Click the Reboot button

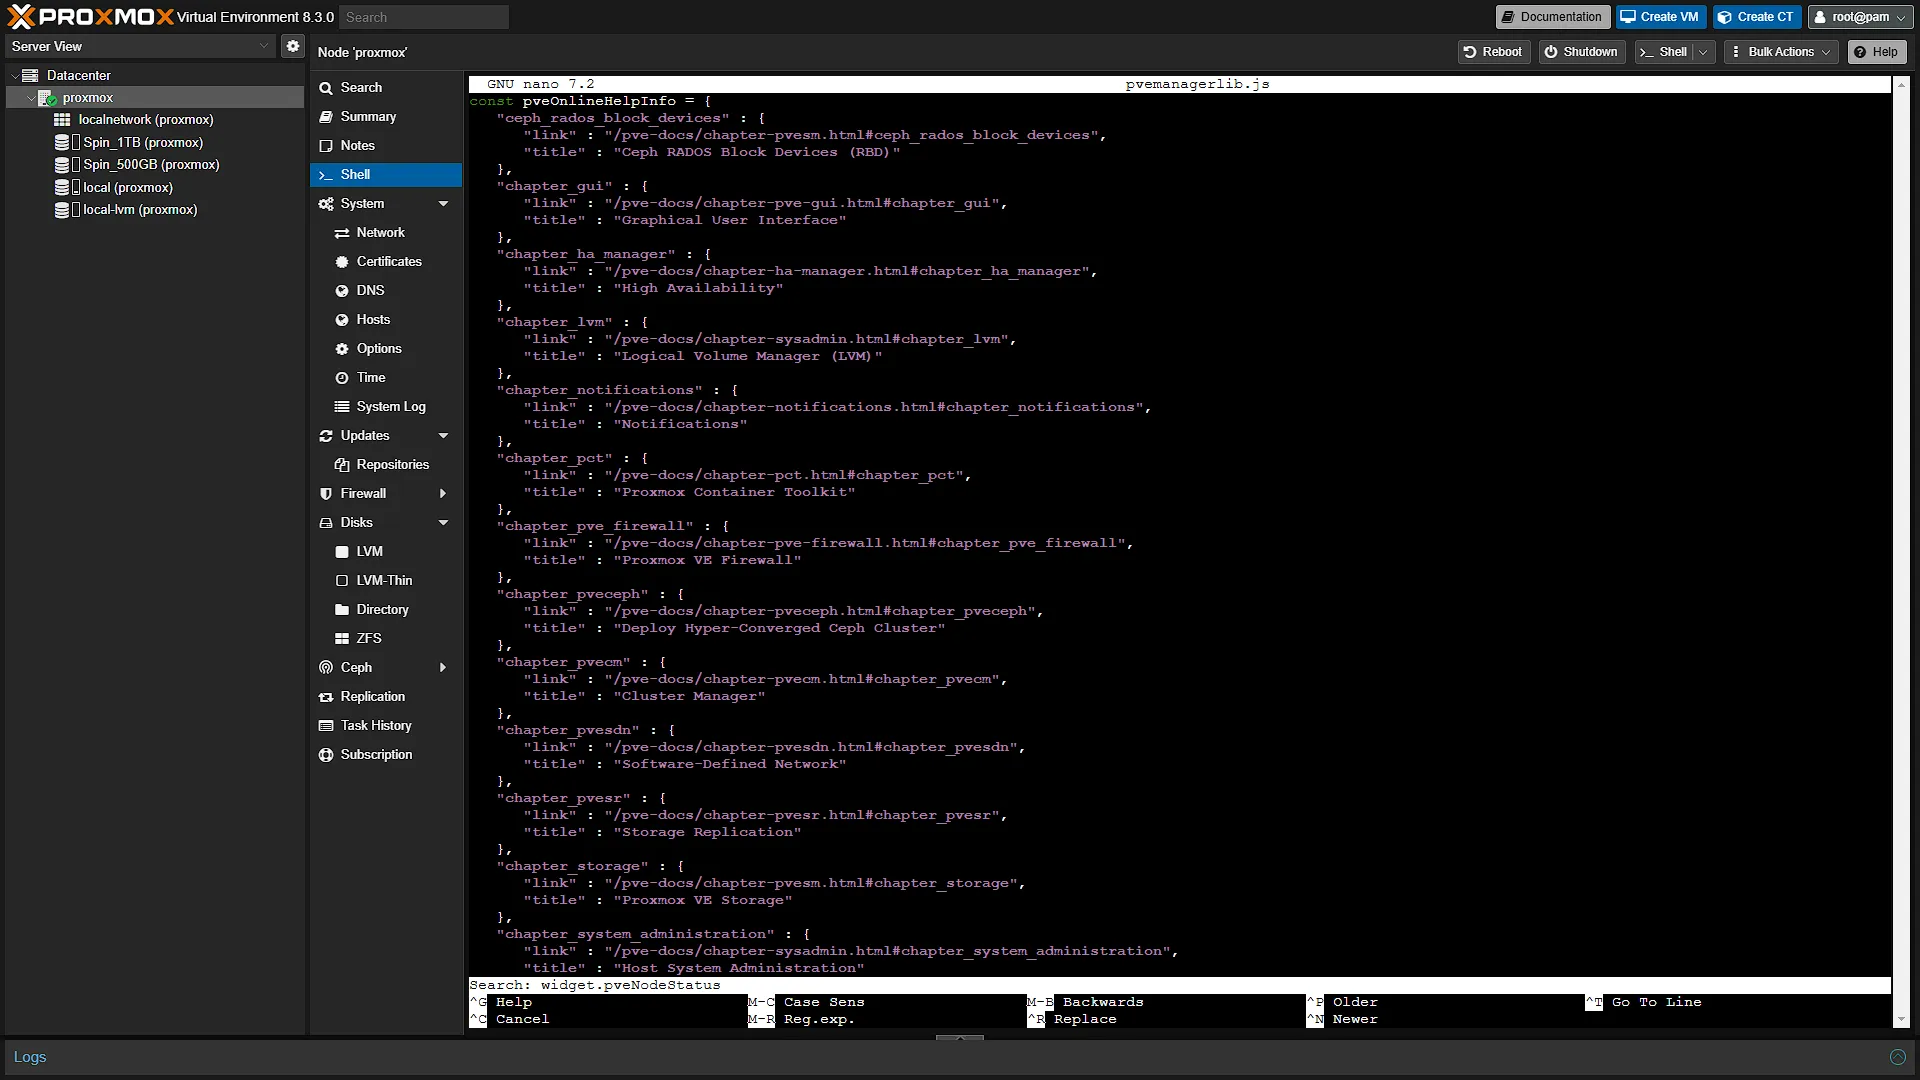(x=1493, y=52)
